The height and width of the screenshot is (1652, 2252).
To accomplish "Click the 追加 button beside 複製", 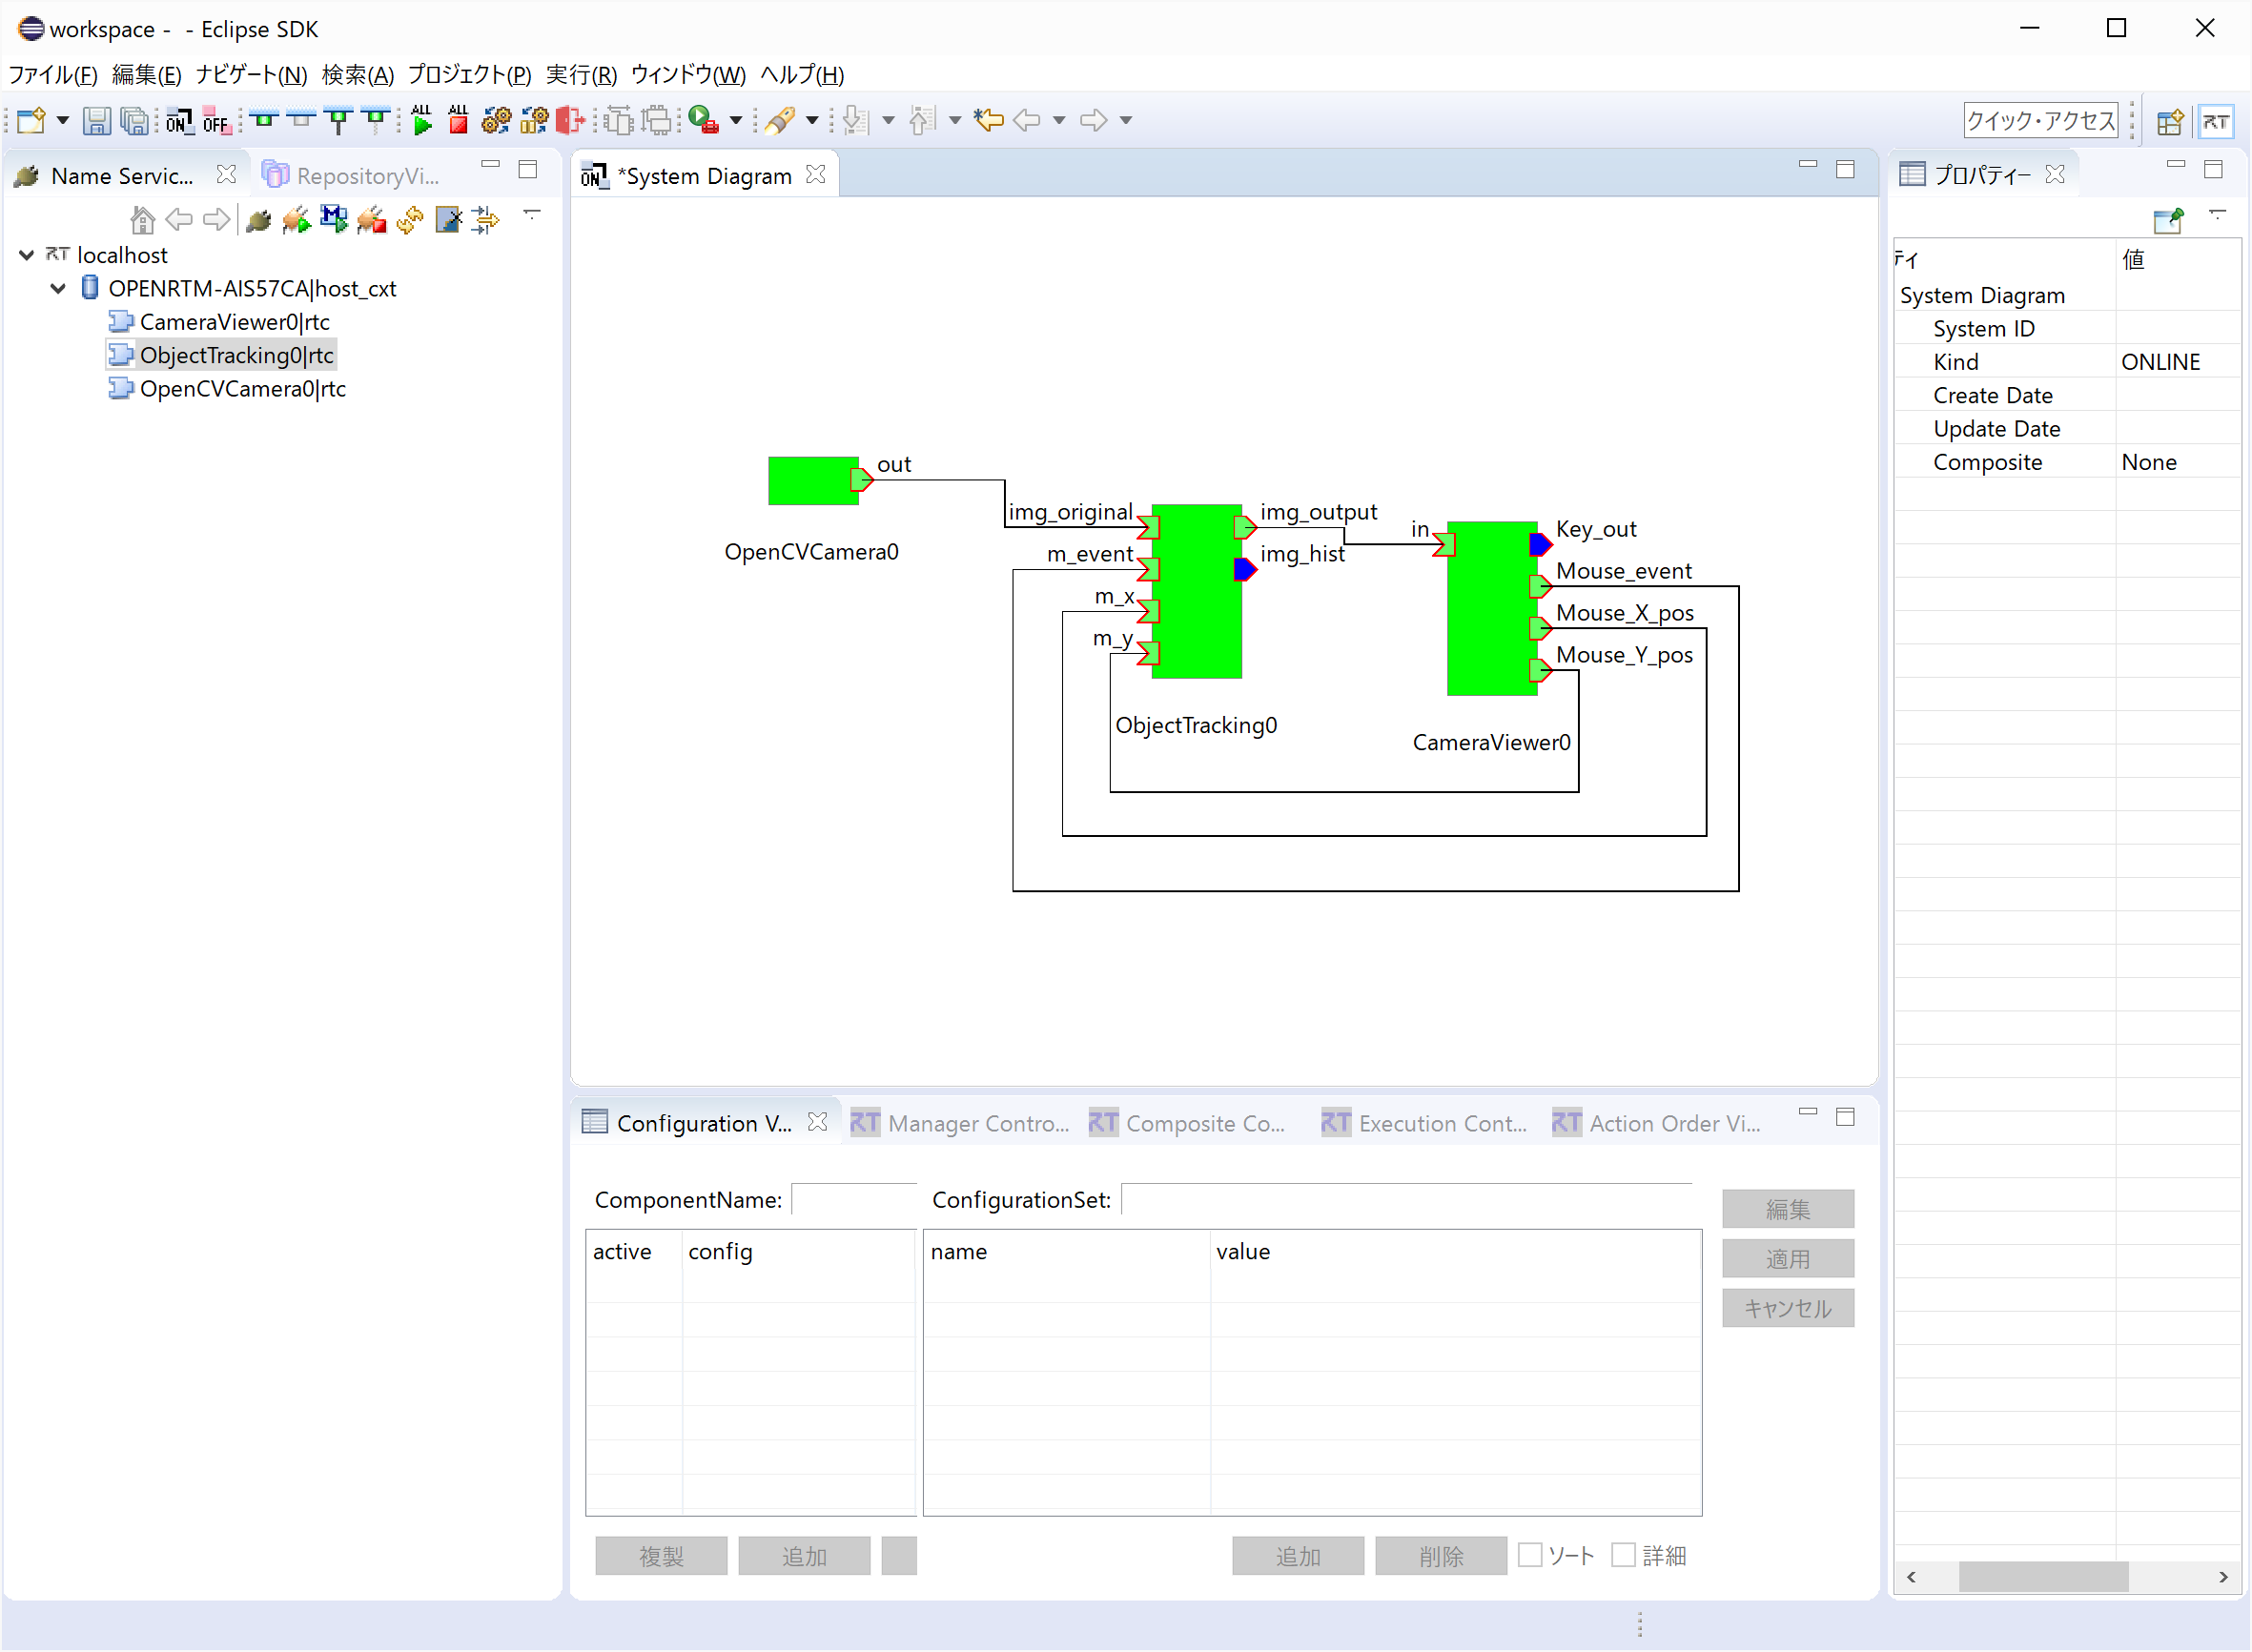I will pyautogui.click(x=804, y=1556).
